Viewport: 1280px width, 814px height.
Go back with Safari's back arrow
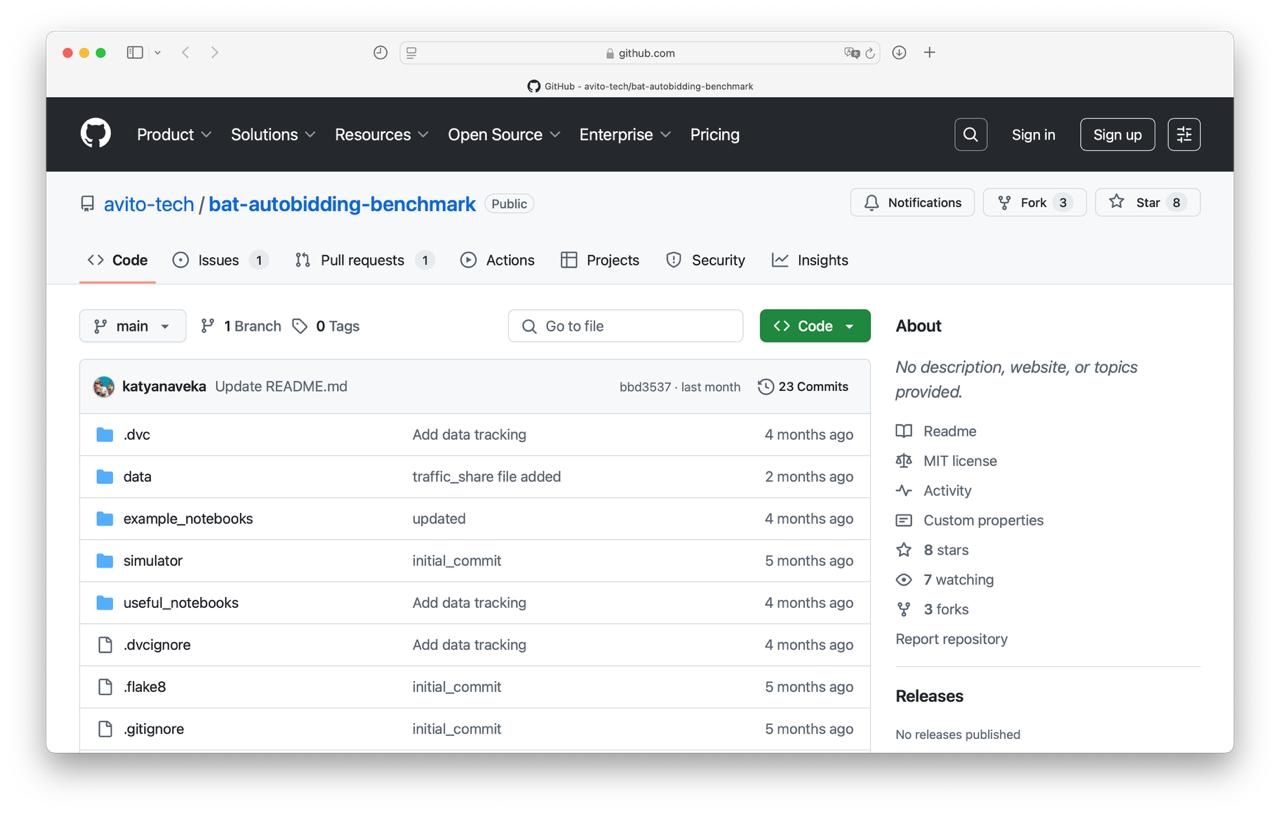[x=185, y=53]
